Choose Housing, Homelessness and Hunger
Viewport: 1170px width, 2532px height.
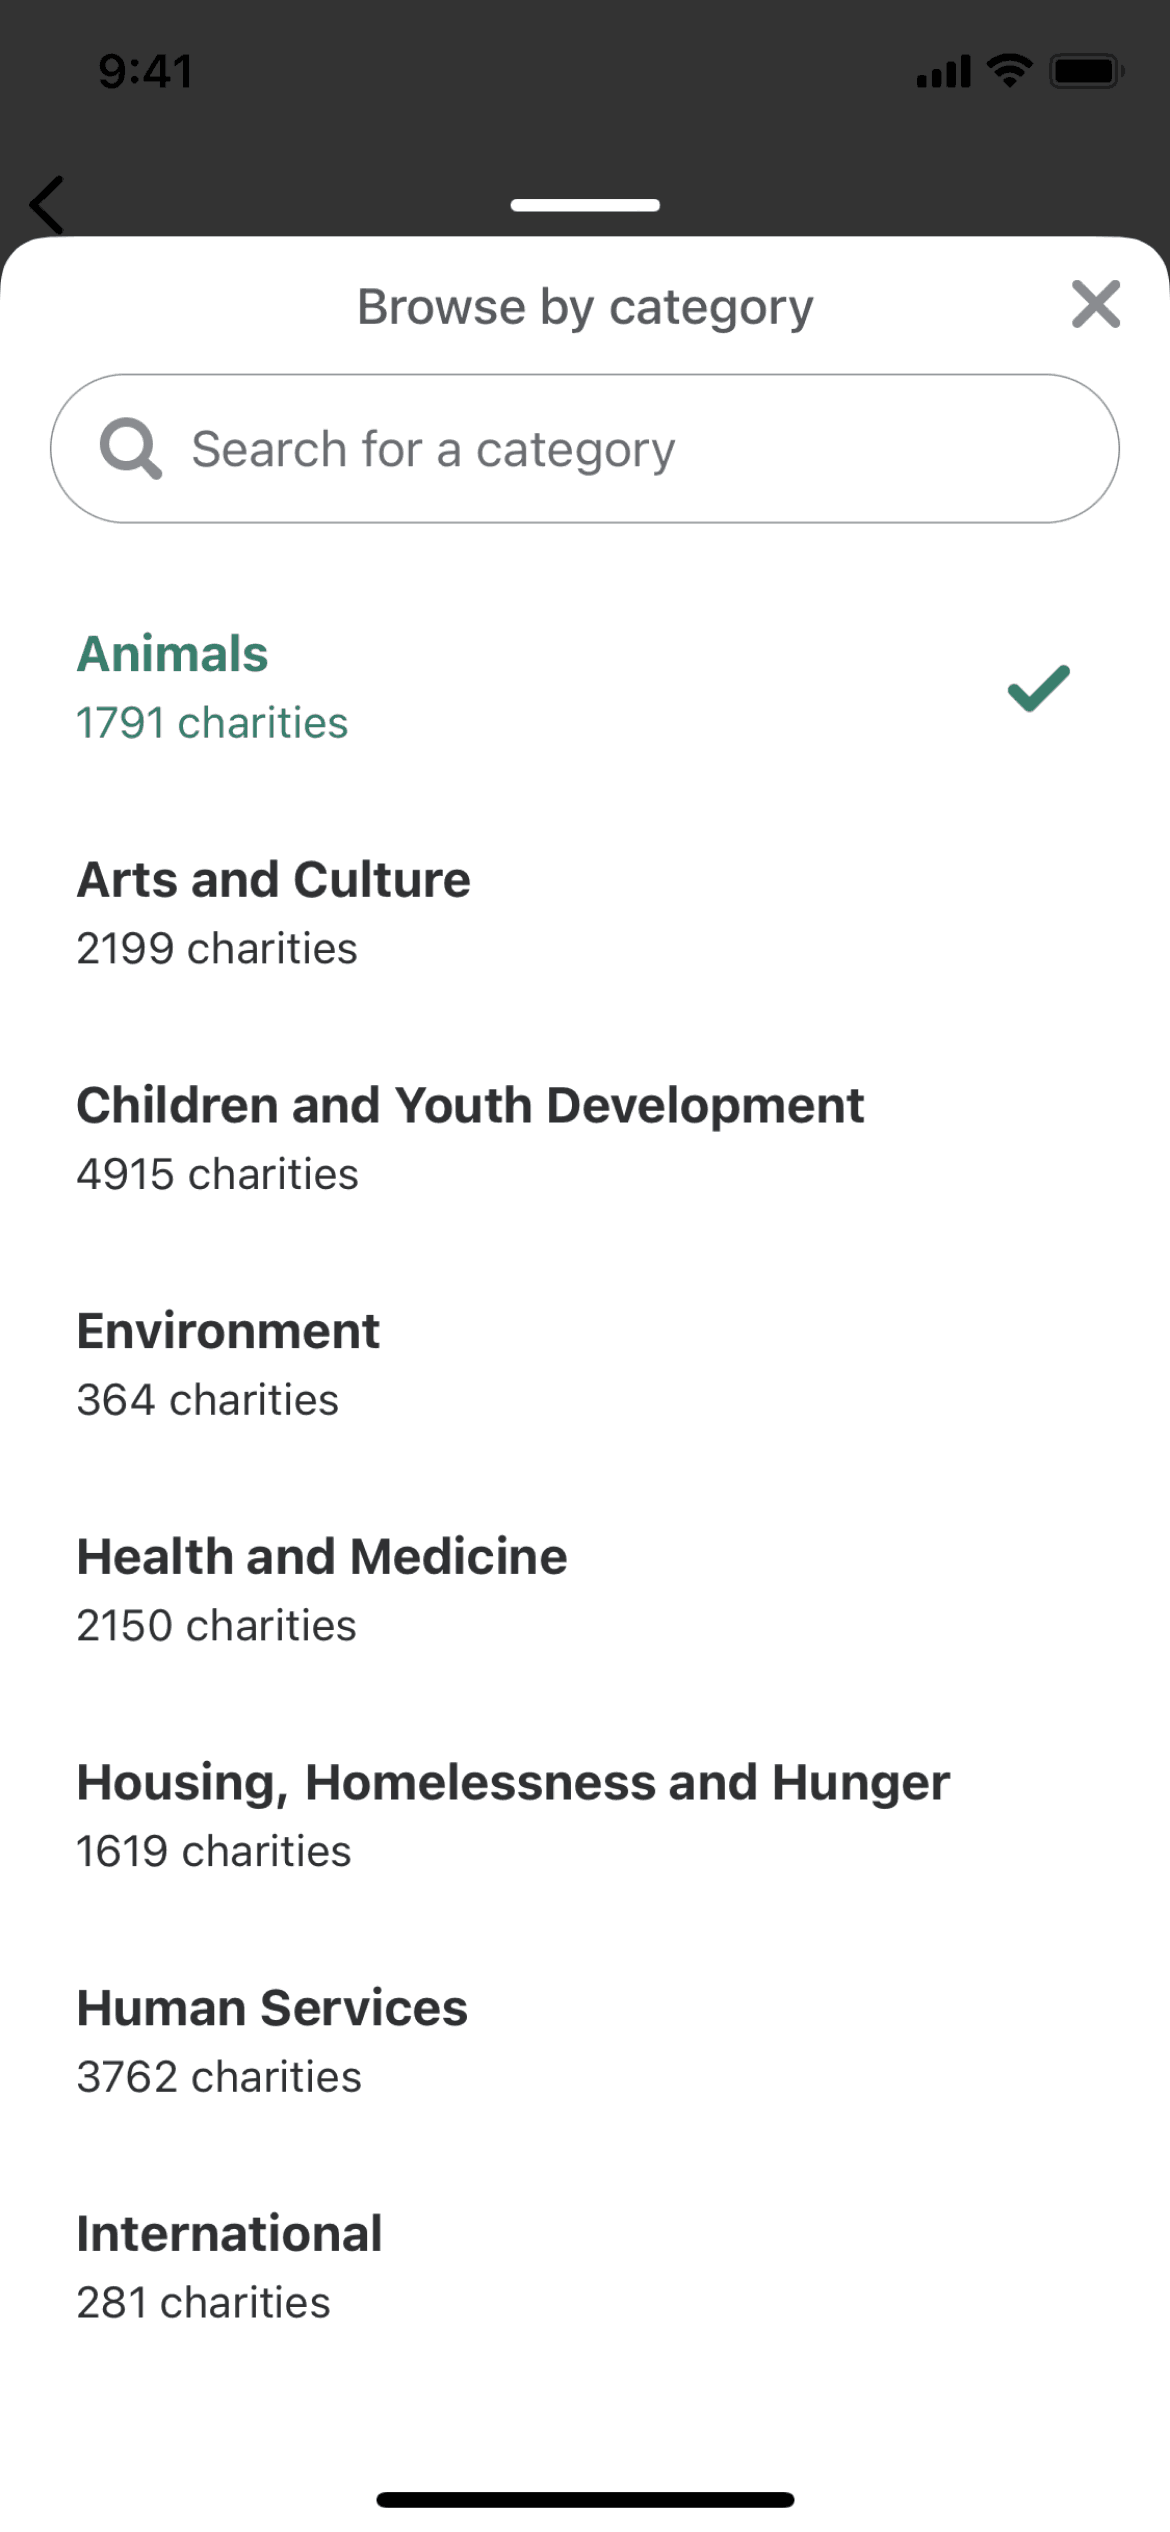[x=513, y=1815]
